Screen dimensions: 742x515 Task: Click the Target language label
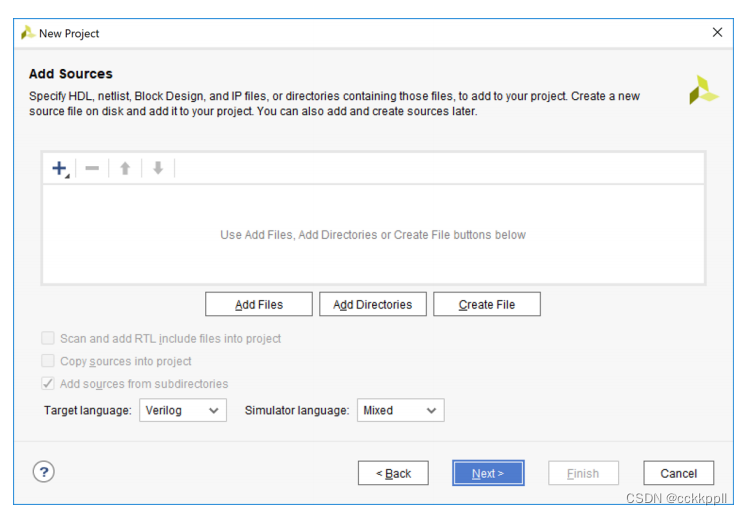click(88, 410)
